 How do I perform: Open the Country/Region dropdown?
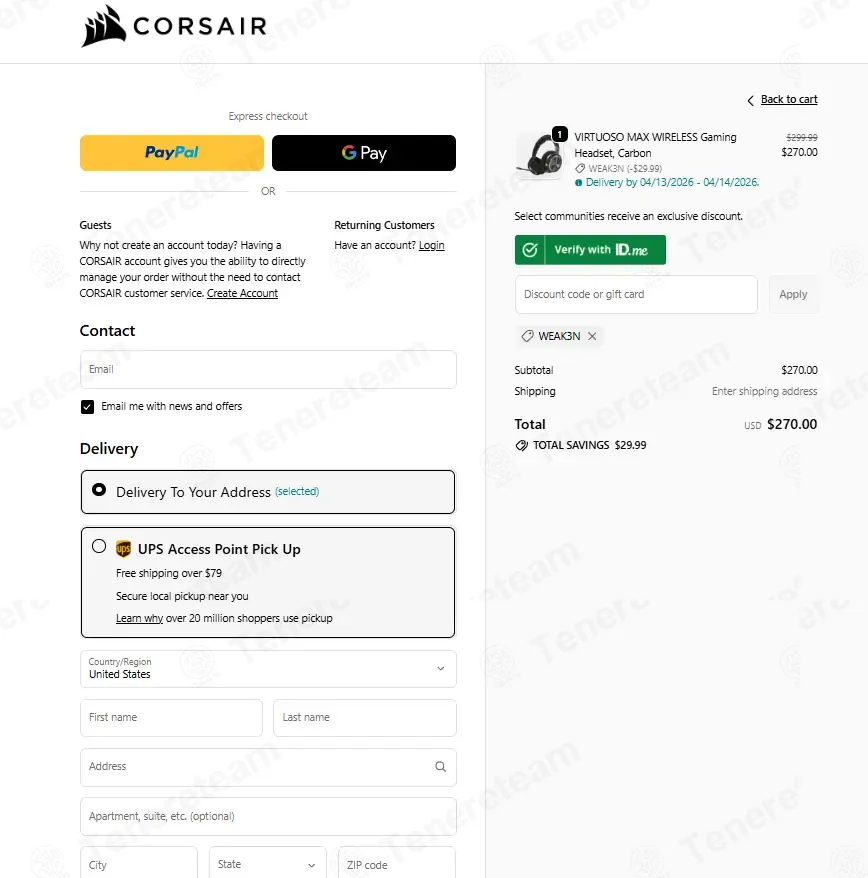click(x=268, y=669)
